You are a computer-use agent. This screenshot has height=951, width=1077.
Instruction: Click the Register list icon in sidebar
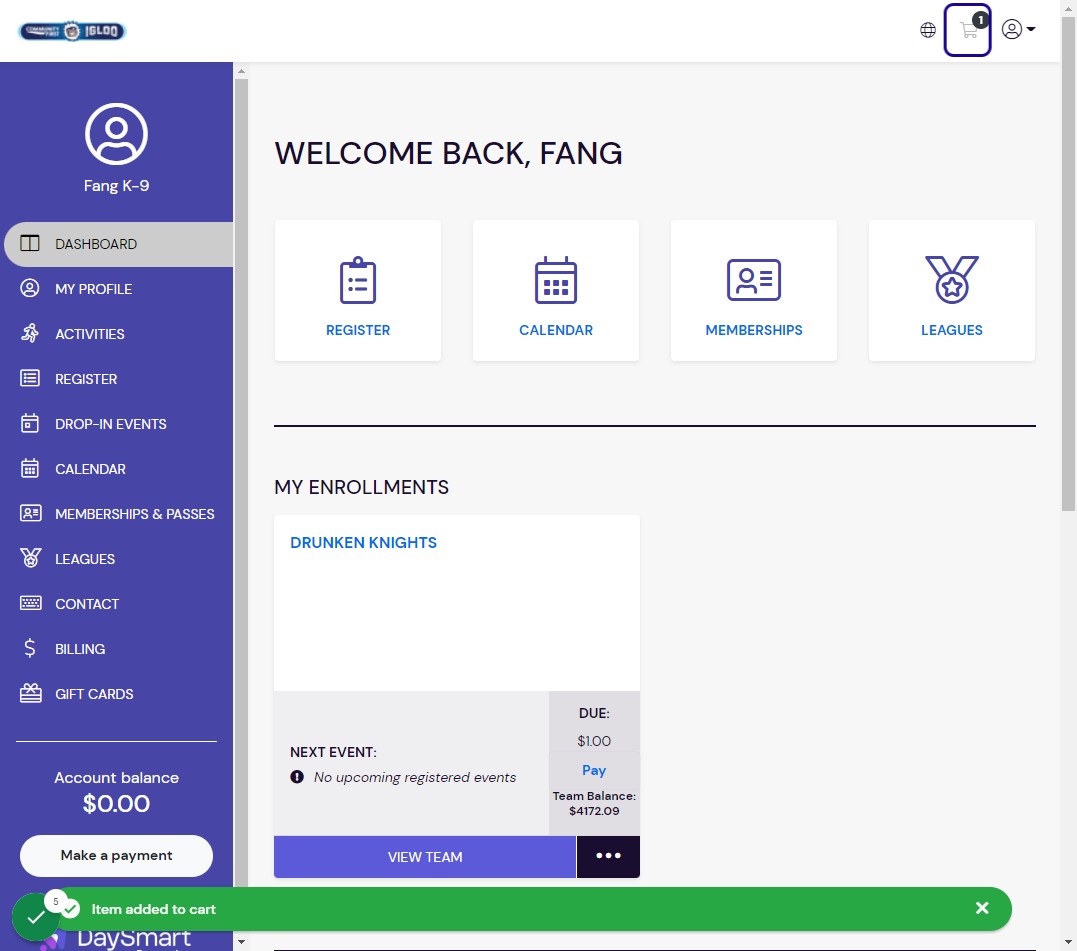[x=30, y=378]
